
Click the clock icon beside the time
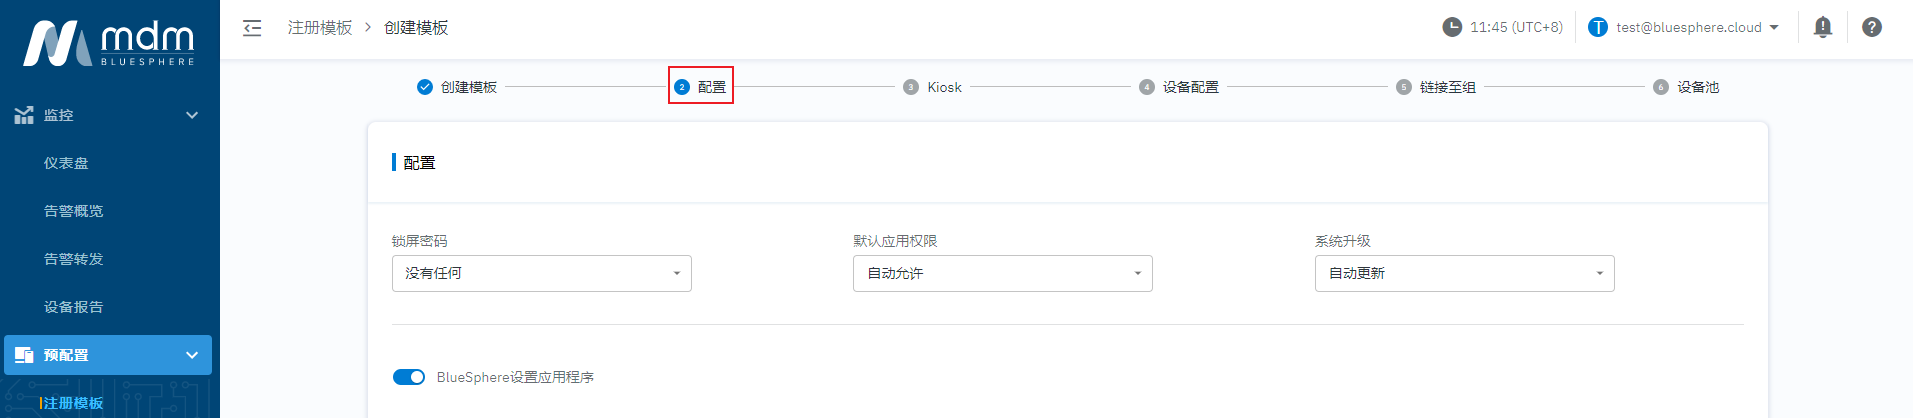(1452, 27)
